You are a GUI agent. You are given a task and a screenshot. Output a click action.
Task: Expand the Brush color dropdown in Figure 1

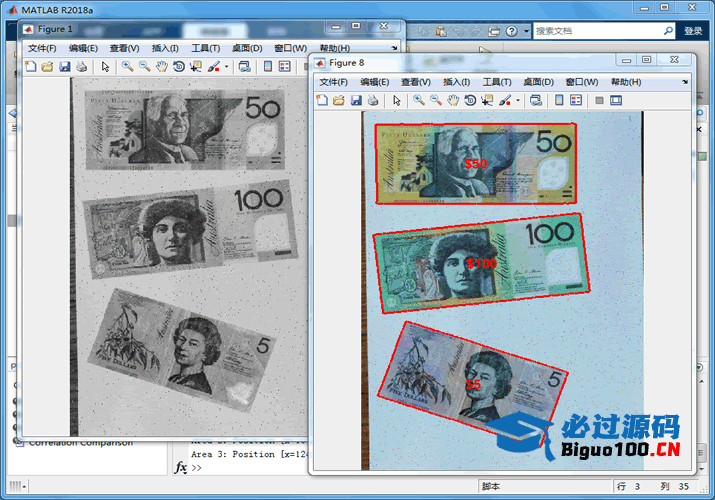point(227,68)
